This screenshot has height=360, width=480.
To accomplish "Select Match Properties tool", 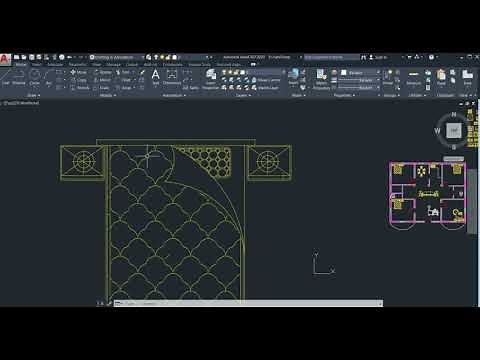I will click(321, 79).
